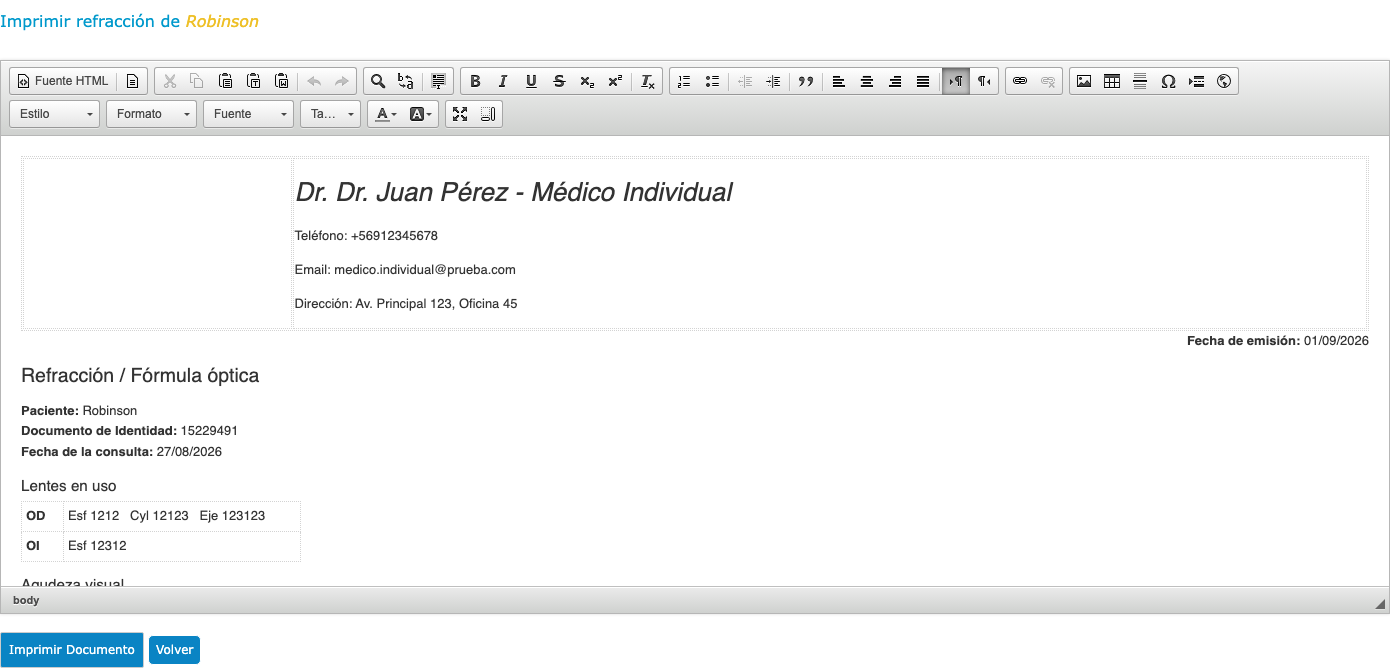Click the Volver button
1390x668 pixels.
pos(175,650)
